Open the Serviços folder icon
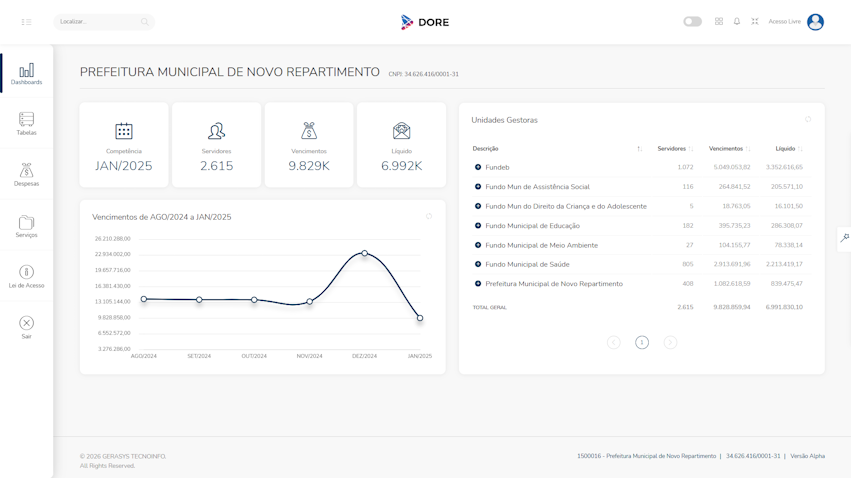The image size is (851, 478). click(x=27, y=222)
